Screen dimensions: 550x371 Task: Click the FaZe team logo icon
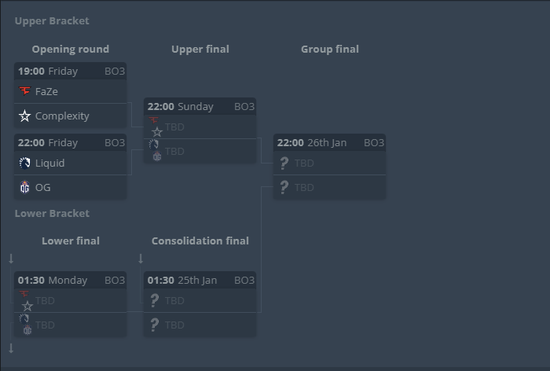[x=25, y=91]
